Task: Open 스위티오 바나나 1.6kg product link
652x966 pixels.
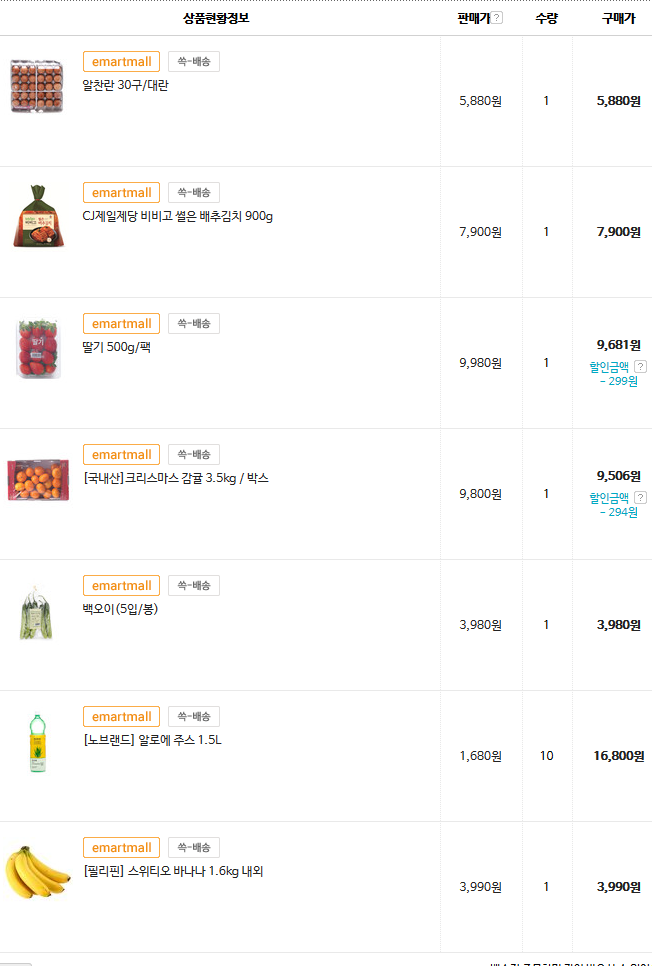Action: click(x=172, y=872)
